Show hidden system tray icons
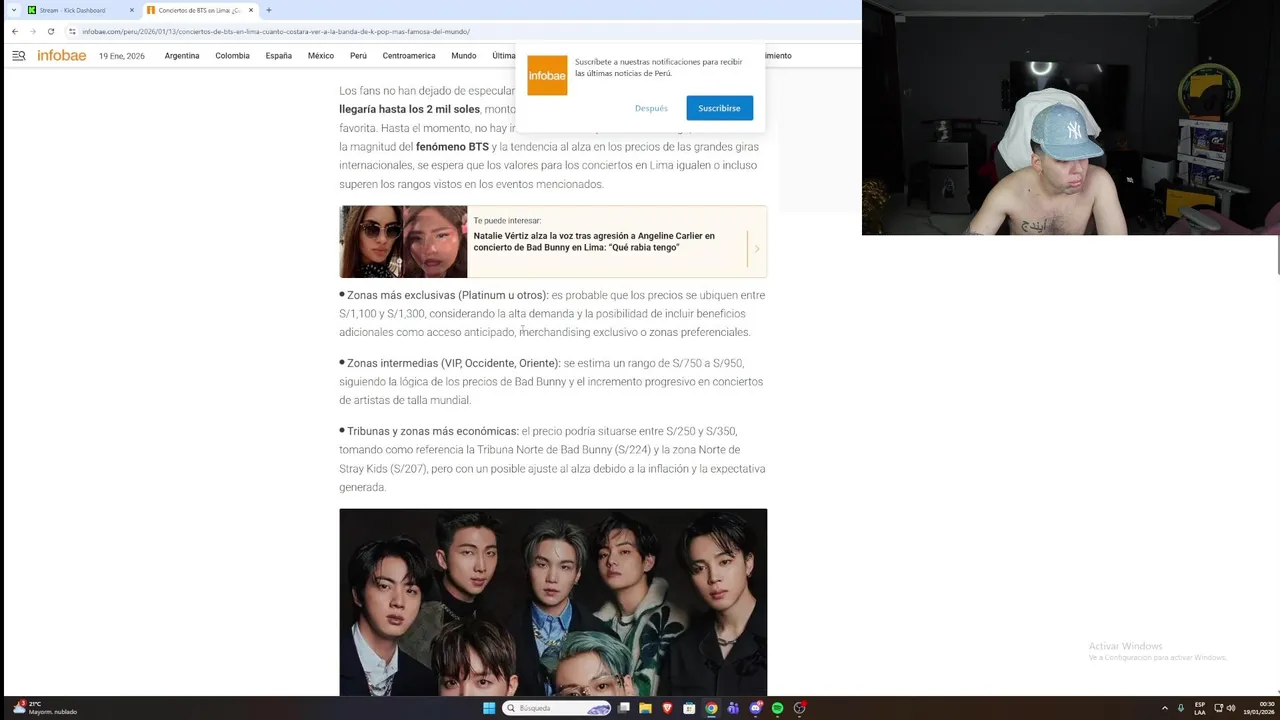Image resolution: width=1280 pixels, height=720 pixels. tap(1164, 708)
